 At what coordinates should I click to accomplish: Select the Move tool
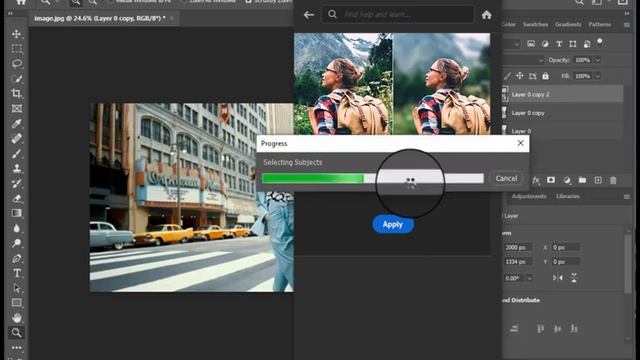point(17,33)
